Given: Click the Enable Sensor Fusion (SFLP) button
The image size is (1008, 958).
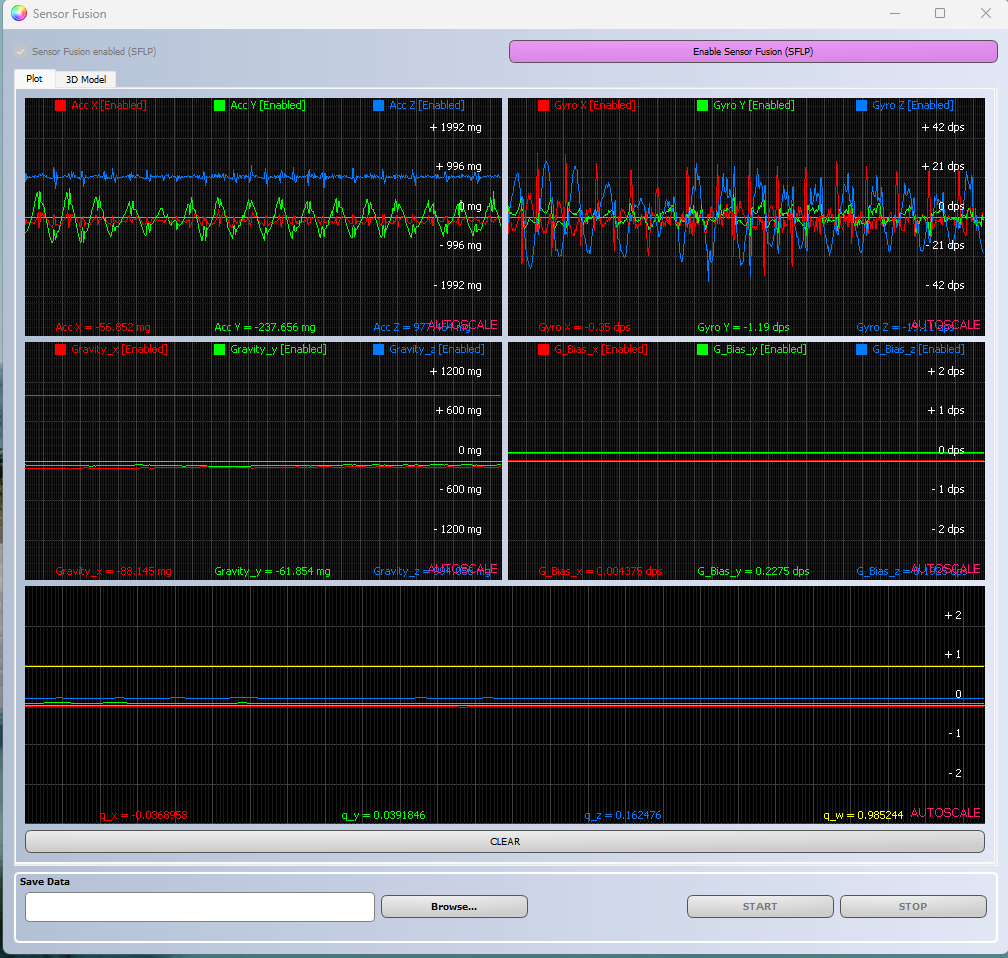Looking at the screenshot, I should [x=752, y=50].
